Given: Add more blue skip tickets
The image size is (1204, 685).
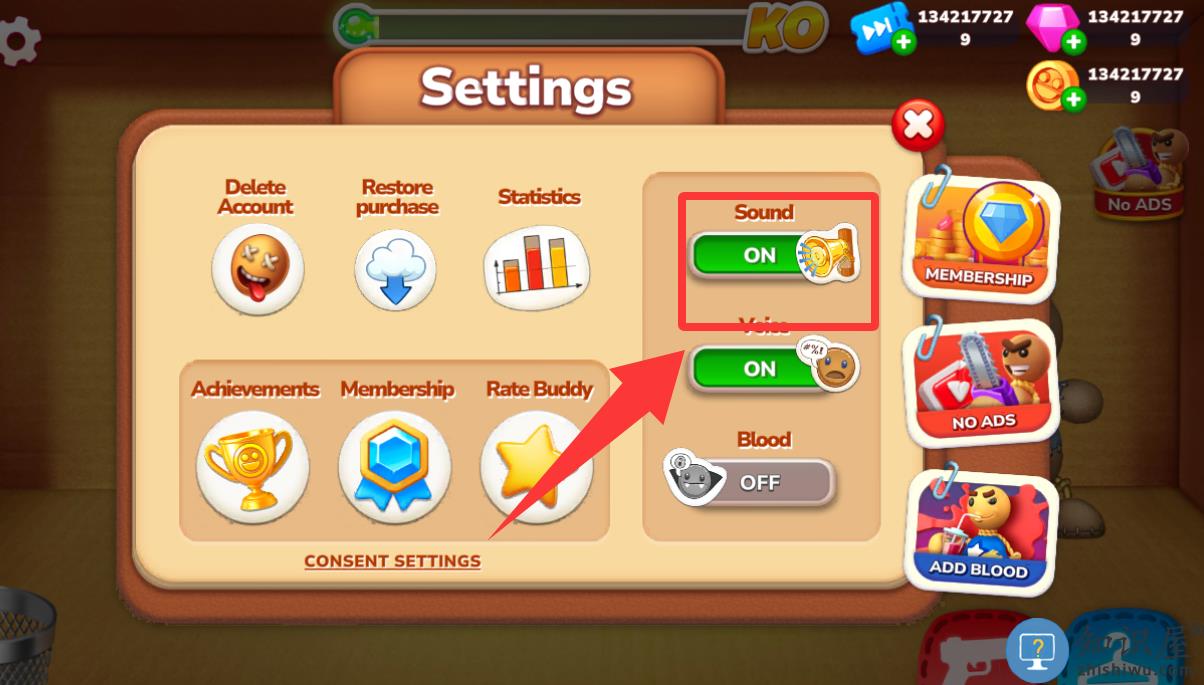Looking at the screenshot, I should pyautogui.click(x=903, y=41).
